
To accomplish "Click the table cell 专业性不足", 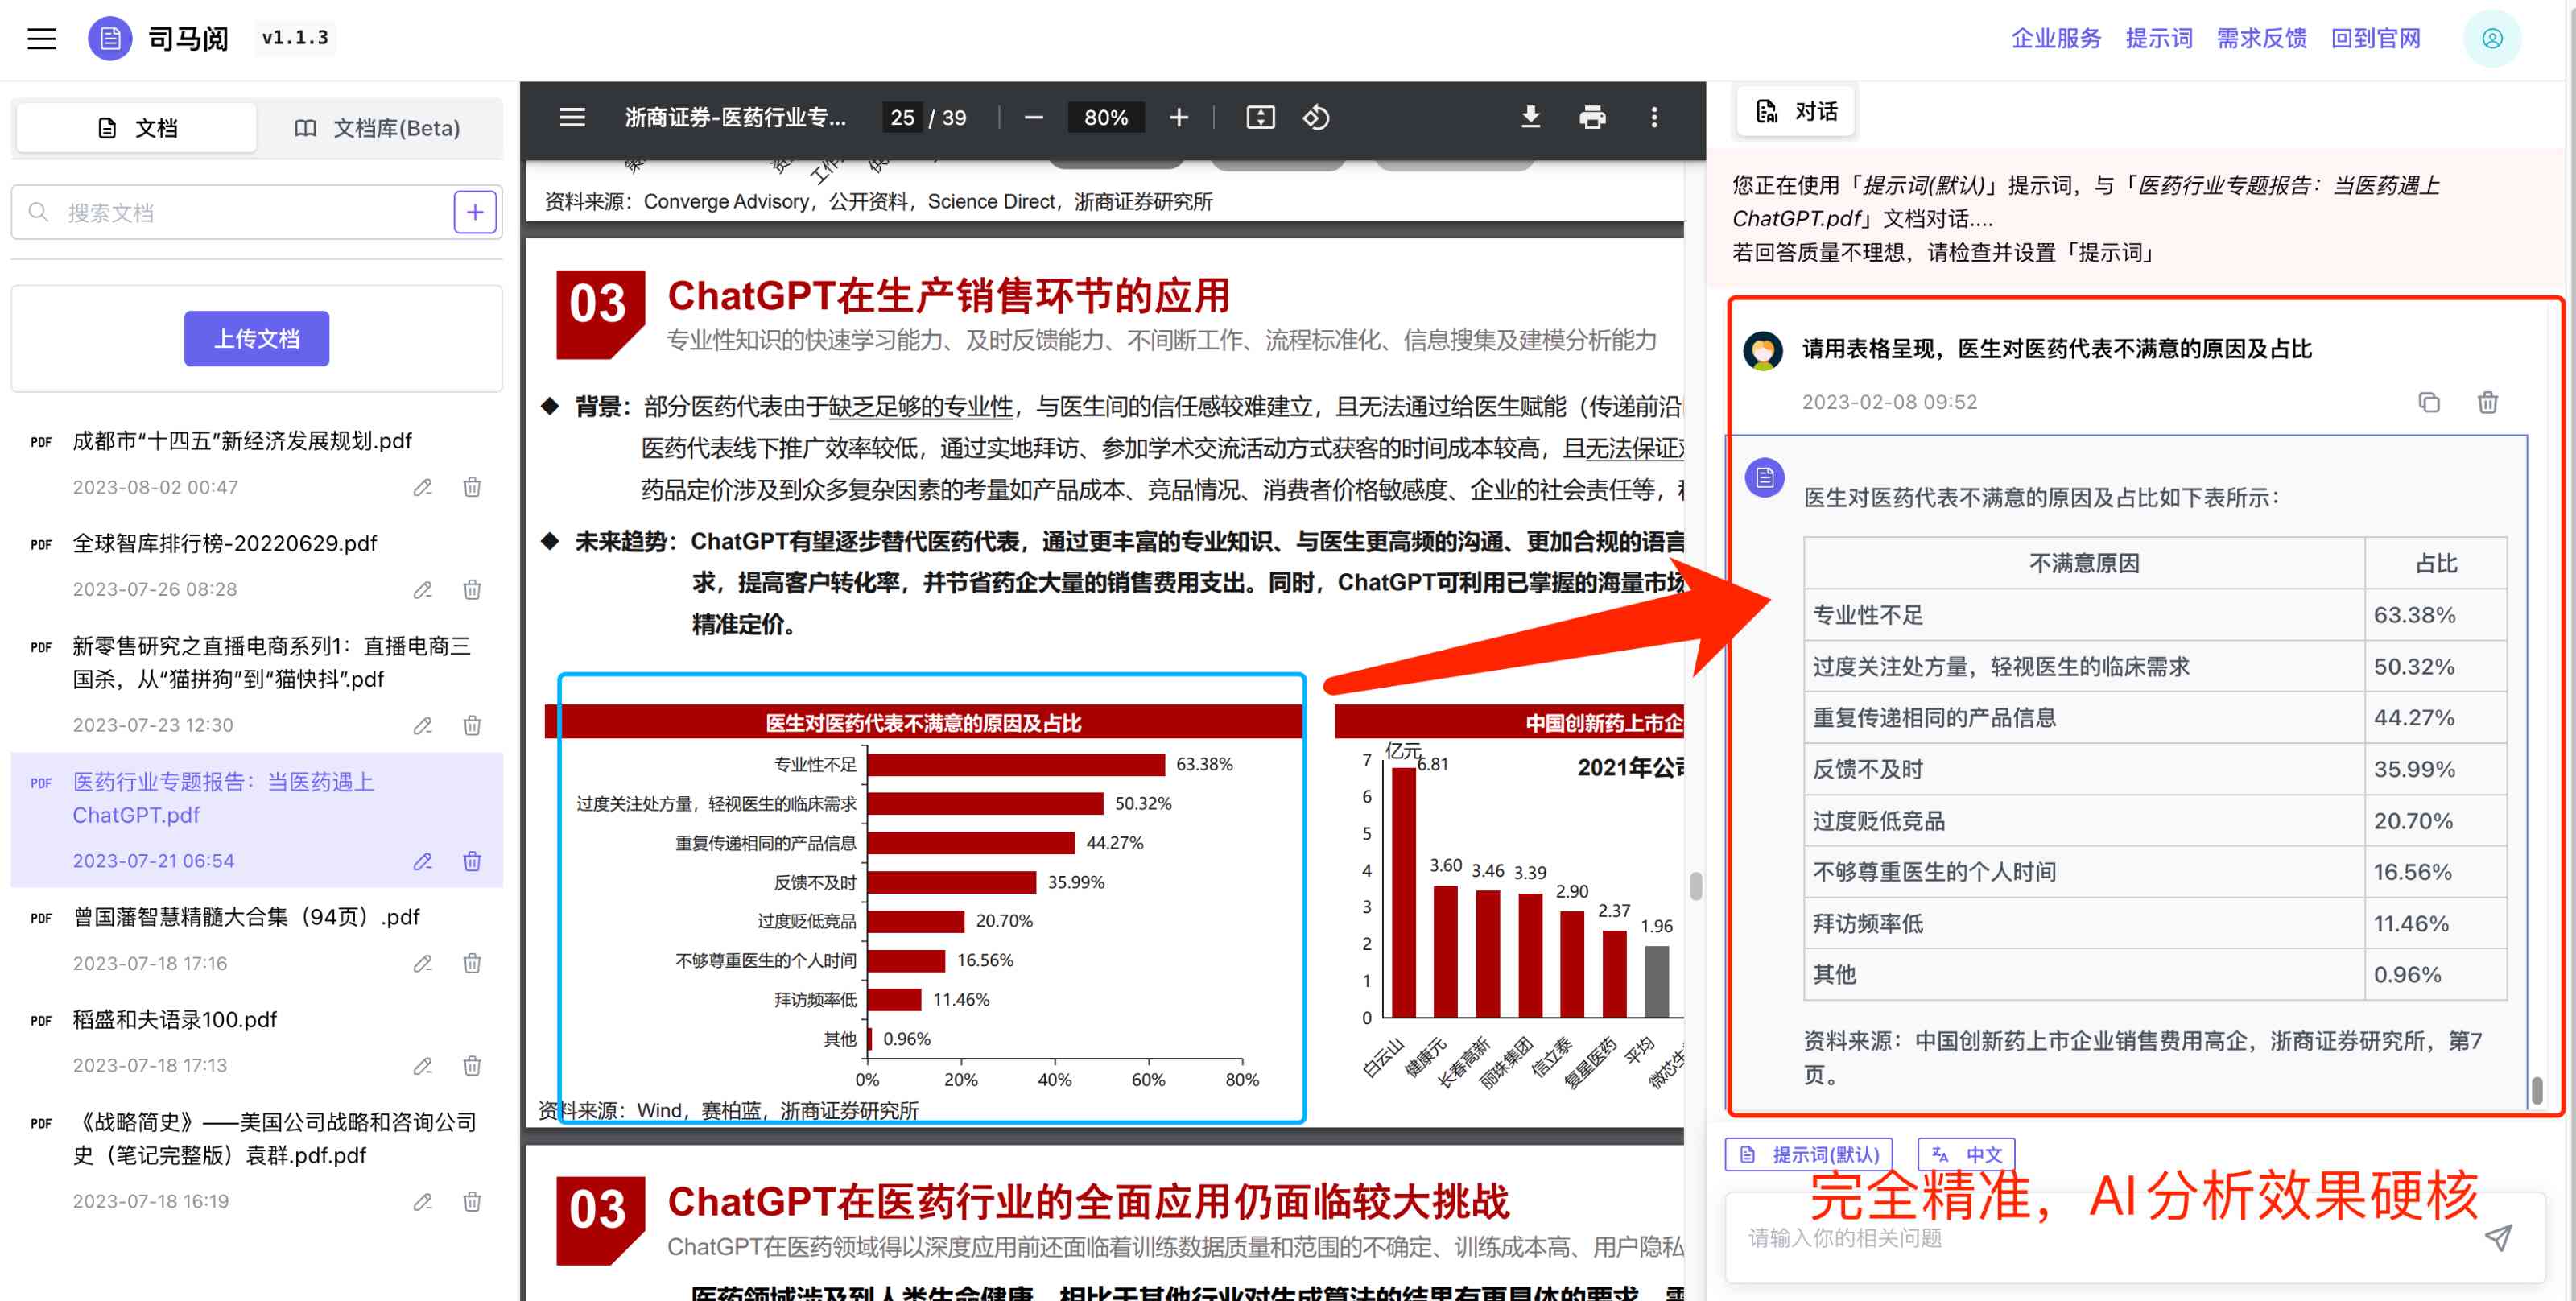I will [2084, 615].
